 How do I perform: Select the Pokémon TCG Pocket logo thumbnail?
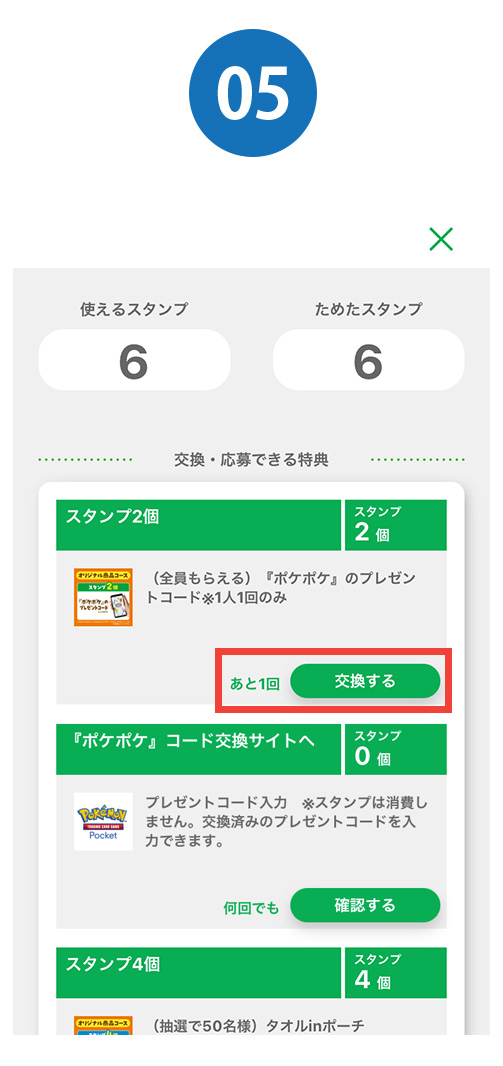103,821
